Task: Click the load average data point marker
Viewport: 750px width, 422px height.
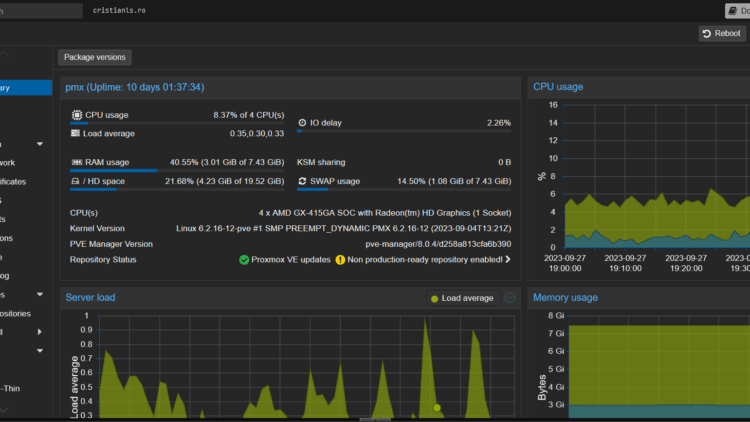Action: coord(437,408)
